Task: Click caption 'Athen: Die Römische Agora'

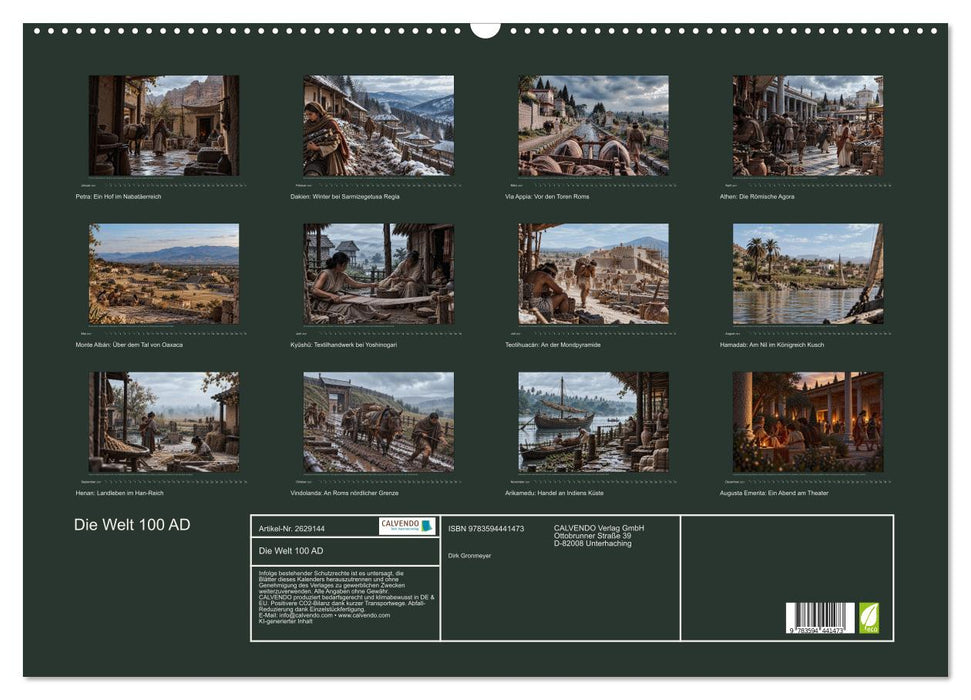Action: point(757,196)
